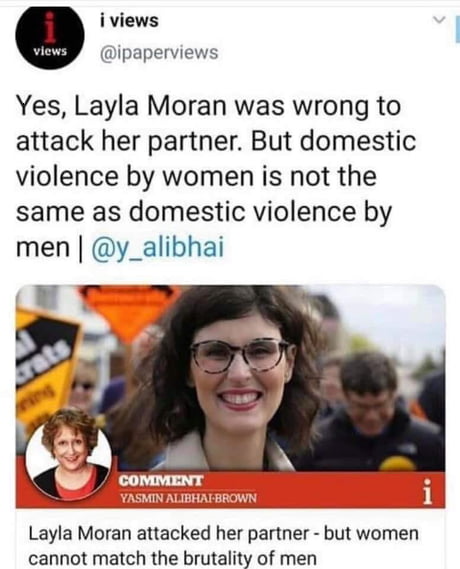
Task: Open the i views profile avatar
Action: point(50,36)
